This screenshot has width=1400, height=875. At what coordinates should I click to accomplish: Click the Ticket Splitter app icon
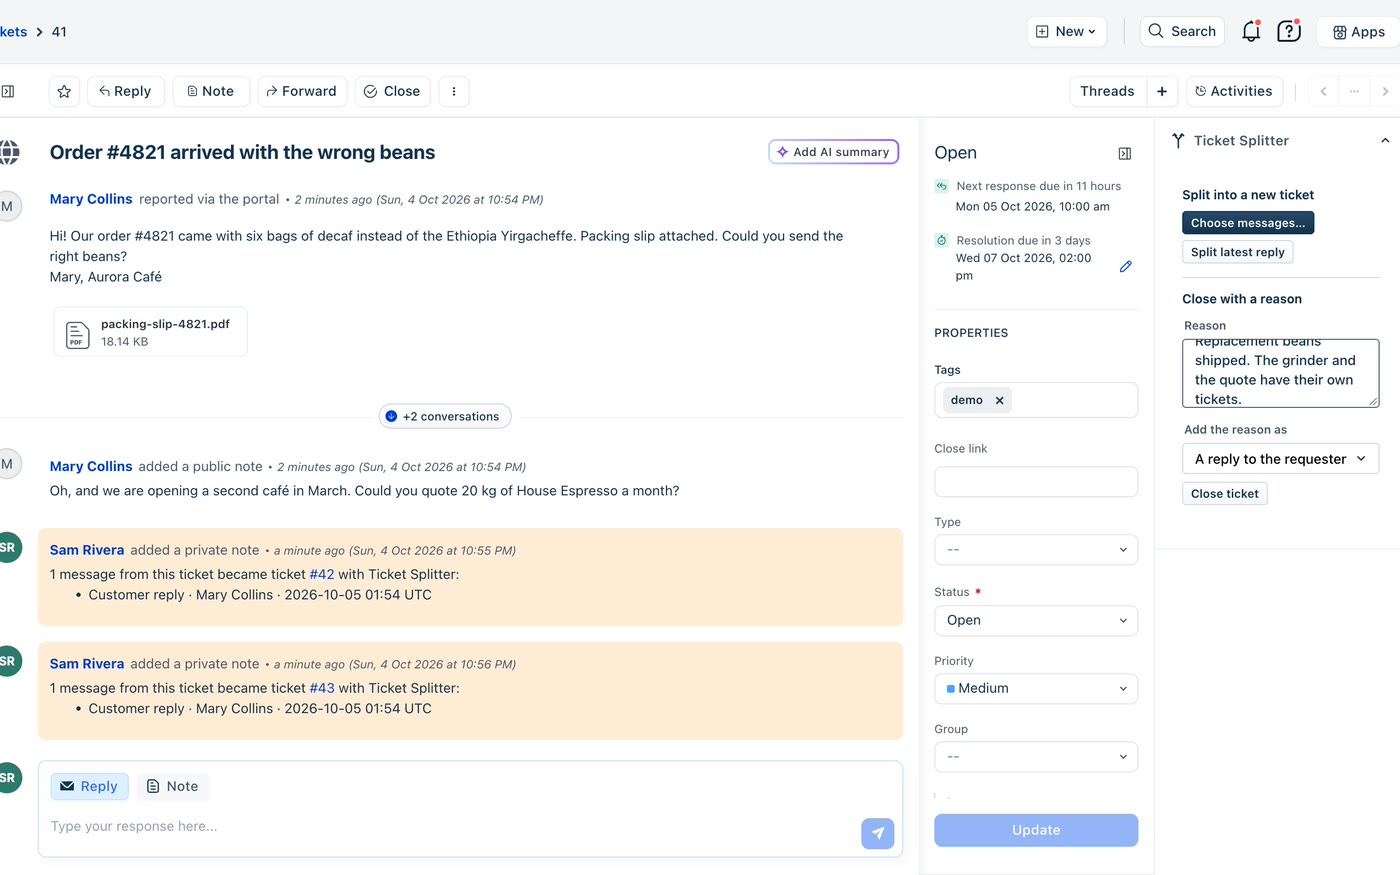click(1178, 141)
